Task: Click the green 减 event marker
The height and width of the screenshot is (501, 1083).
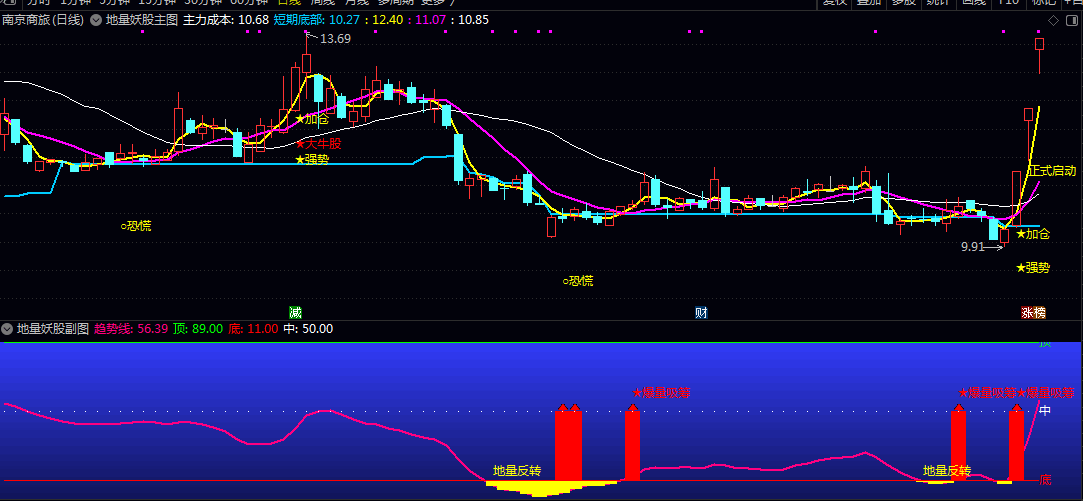Action: tap(296, 312)
